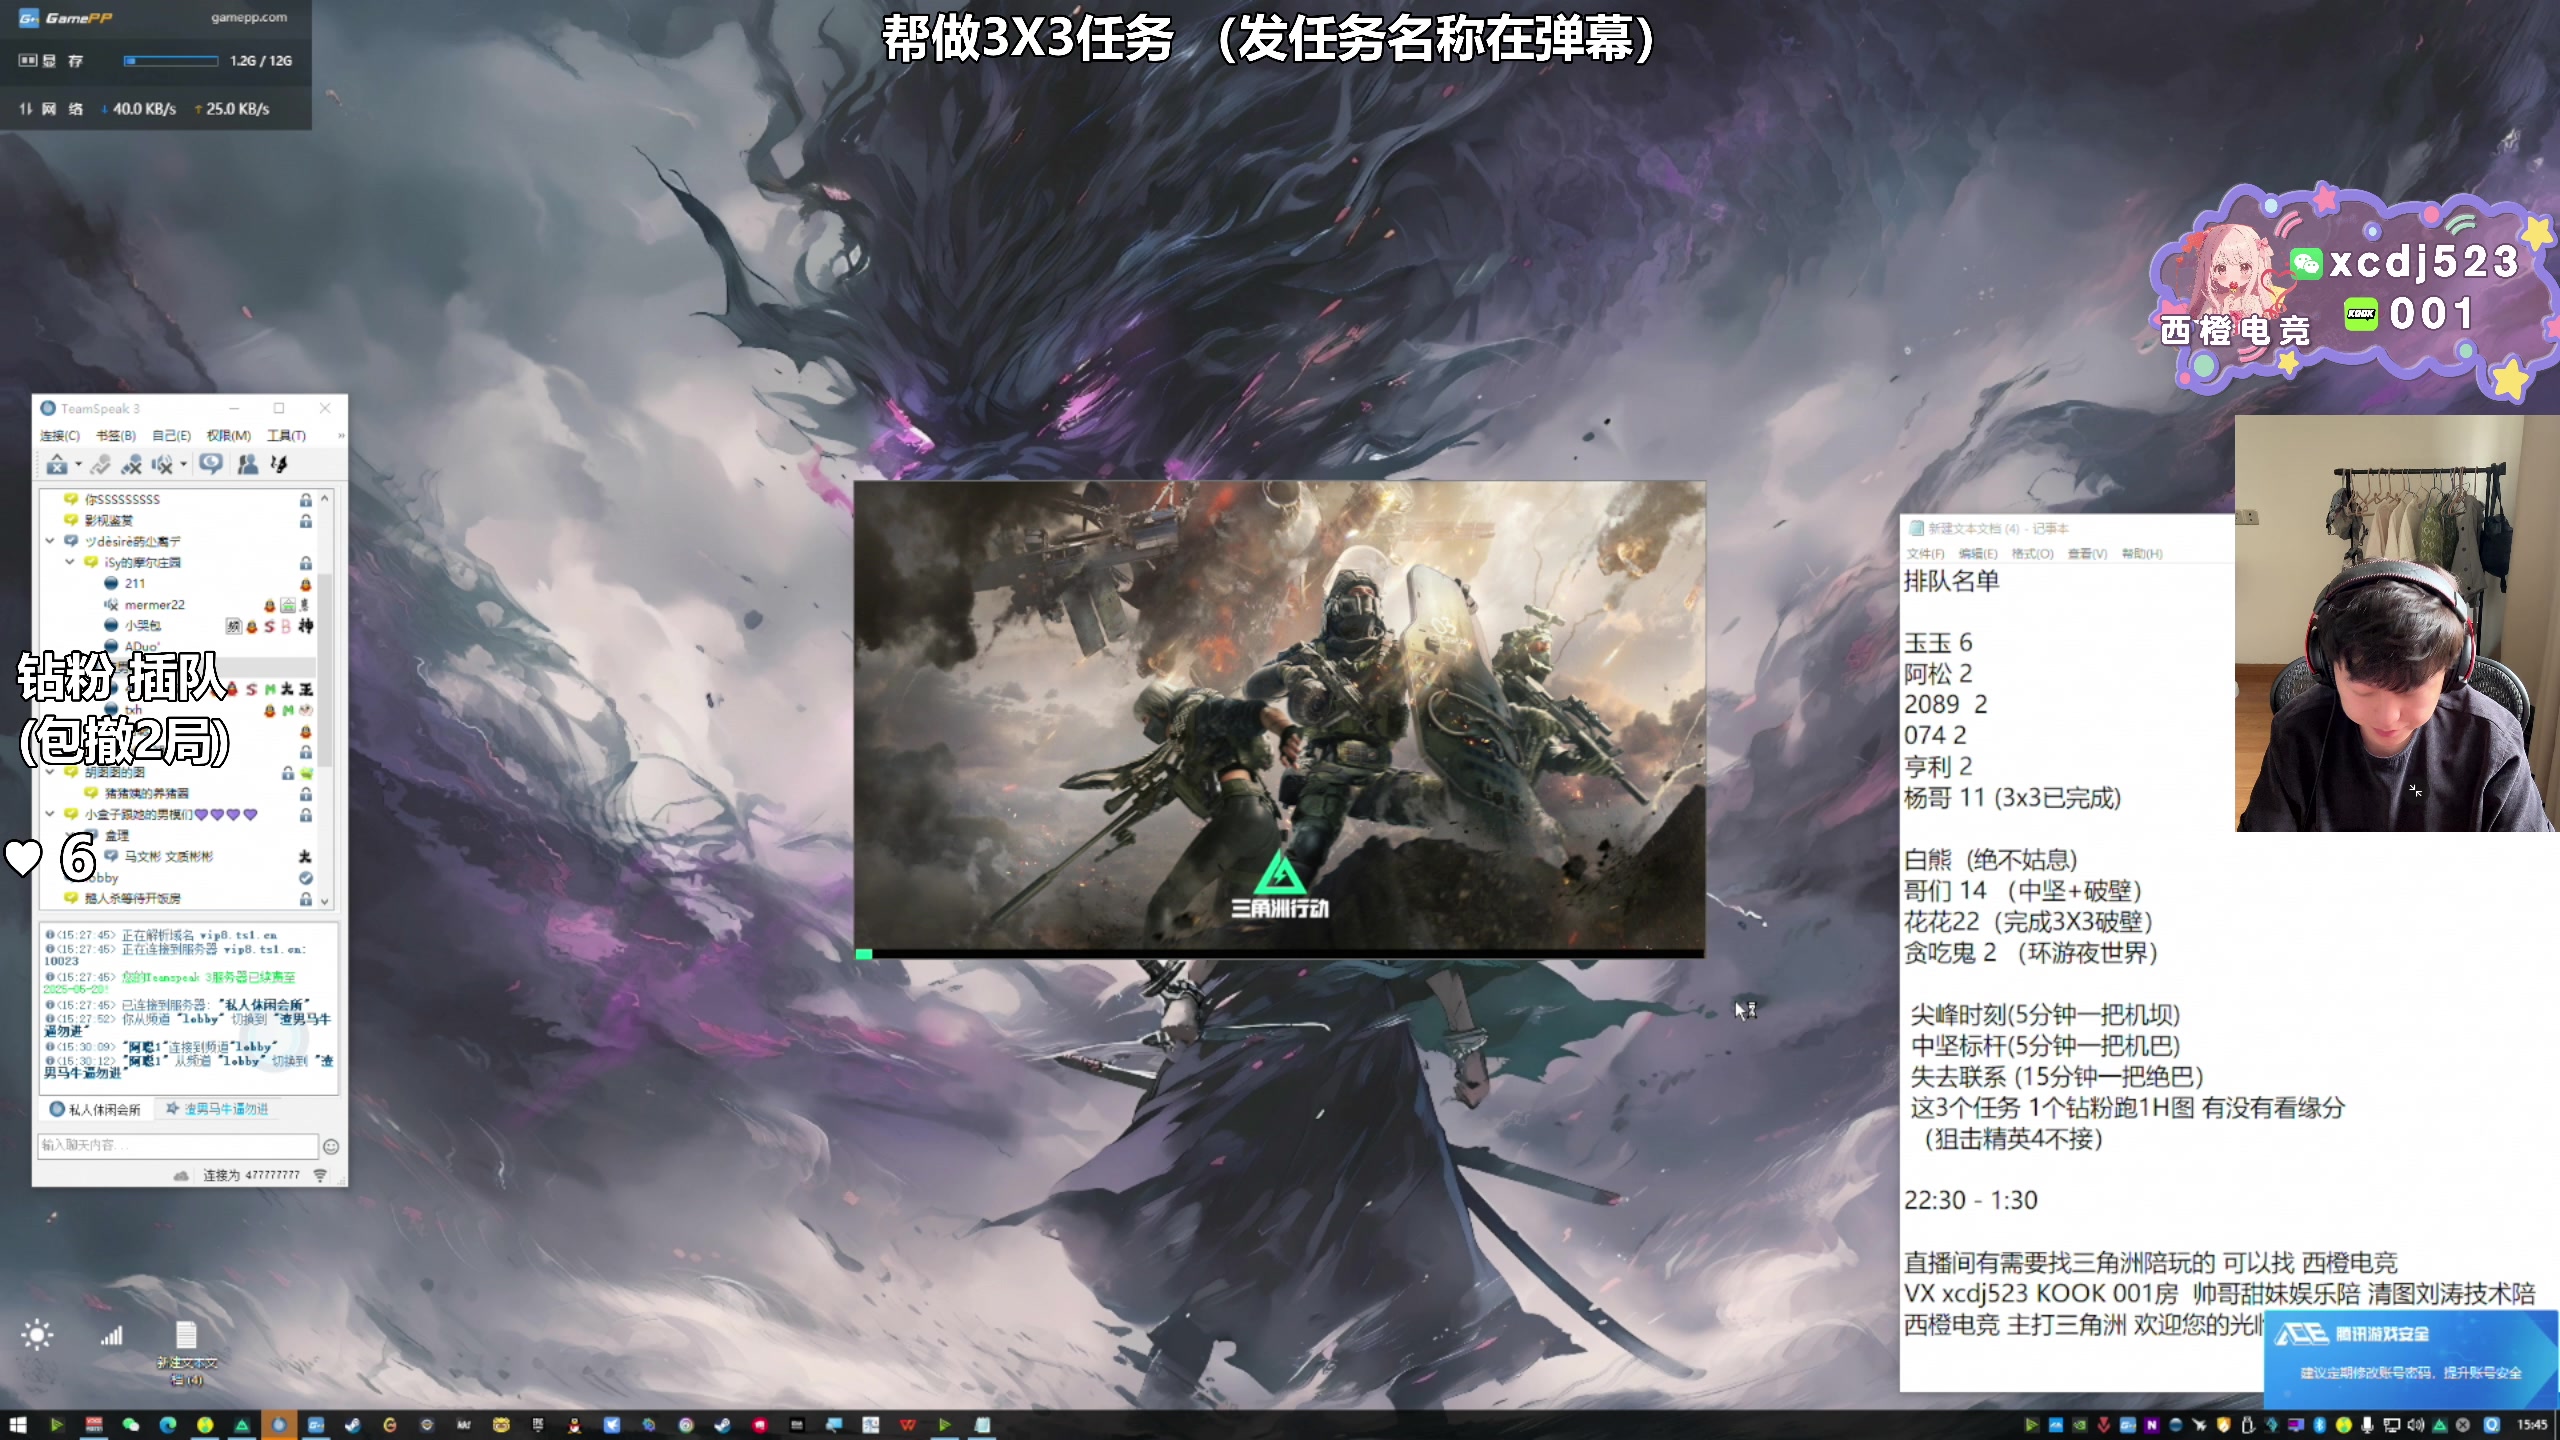Open Microsoft Edge from the taskbar

pyautogui.click(x=168, y=1425)
